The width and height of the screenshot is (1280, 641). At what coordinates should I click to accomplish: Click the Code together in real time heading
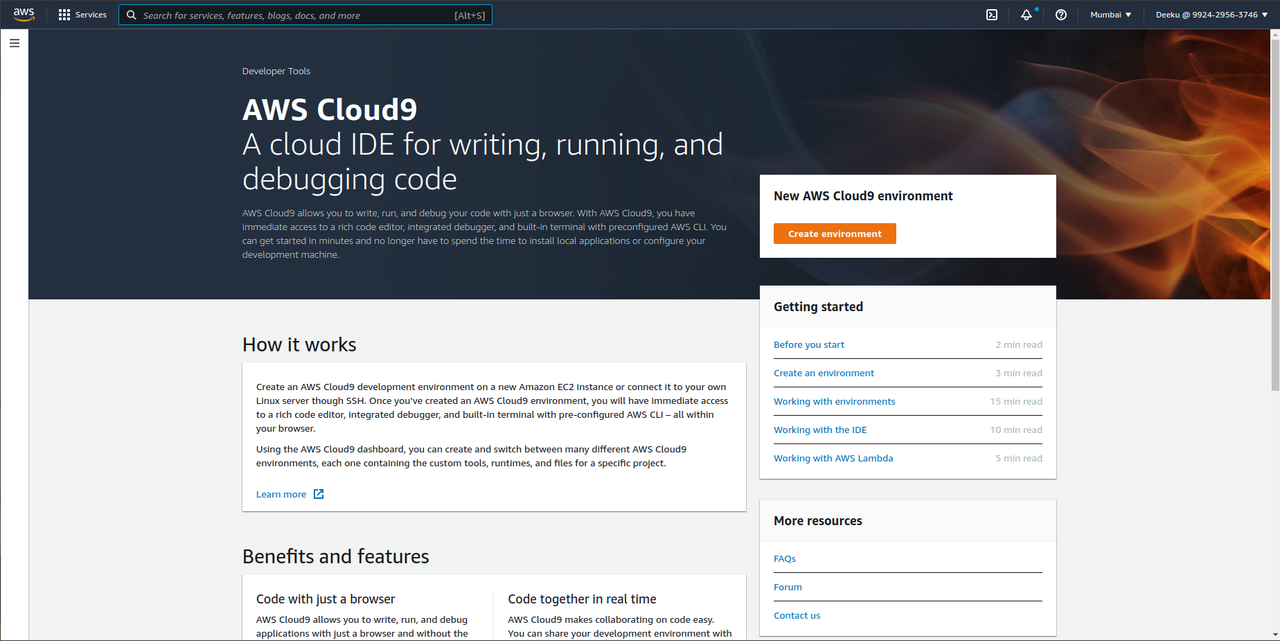tap(582, 599)
